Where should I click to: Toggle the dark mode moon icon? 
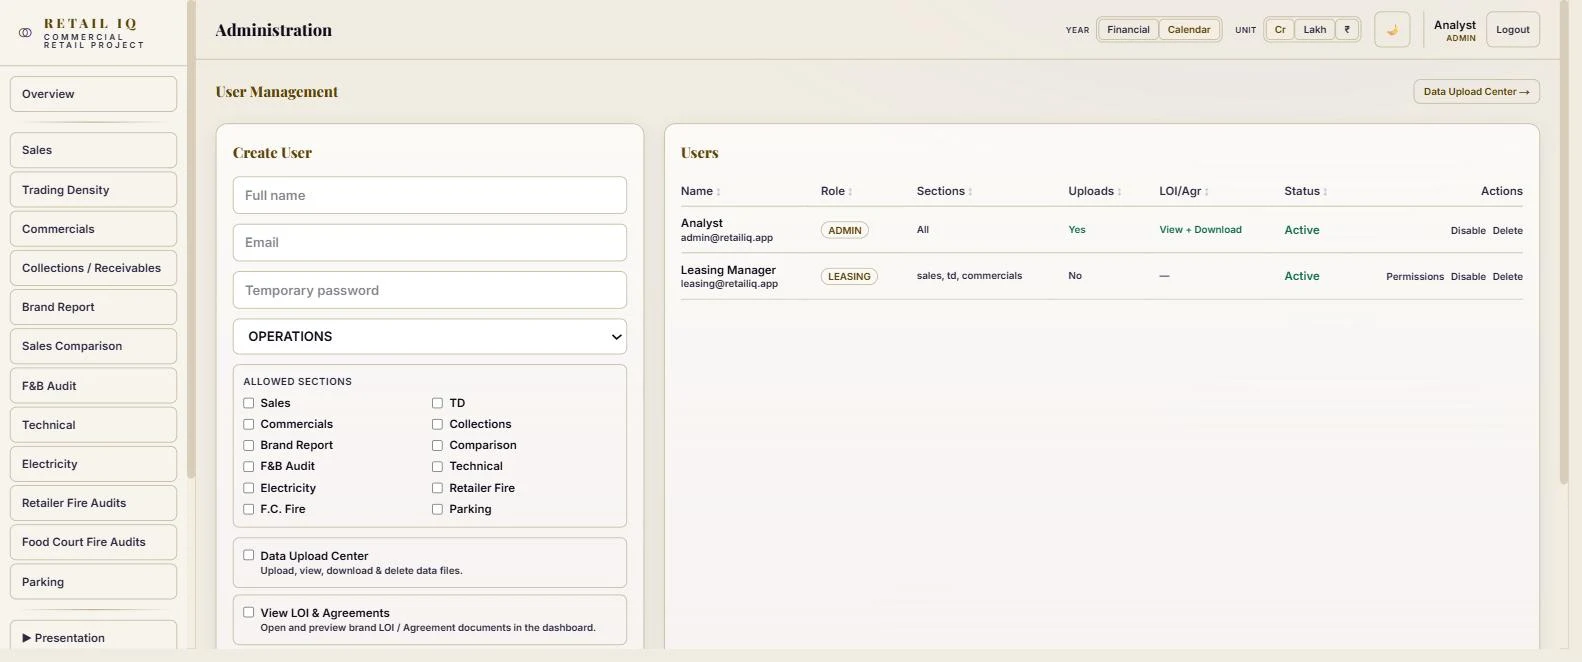point(1392,30)
